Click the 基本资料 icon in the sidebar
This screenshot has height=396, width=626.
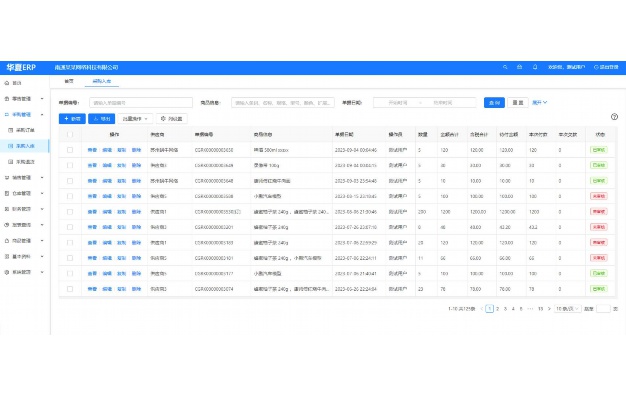pos(6,256)
